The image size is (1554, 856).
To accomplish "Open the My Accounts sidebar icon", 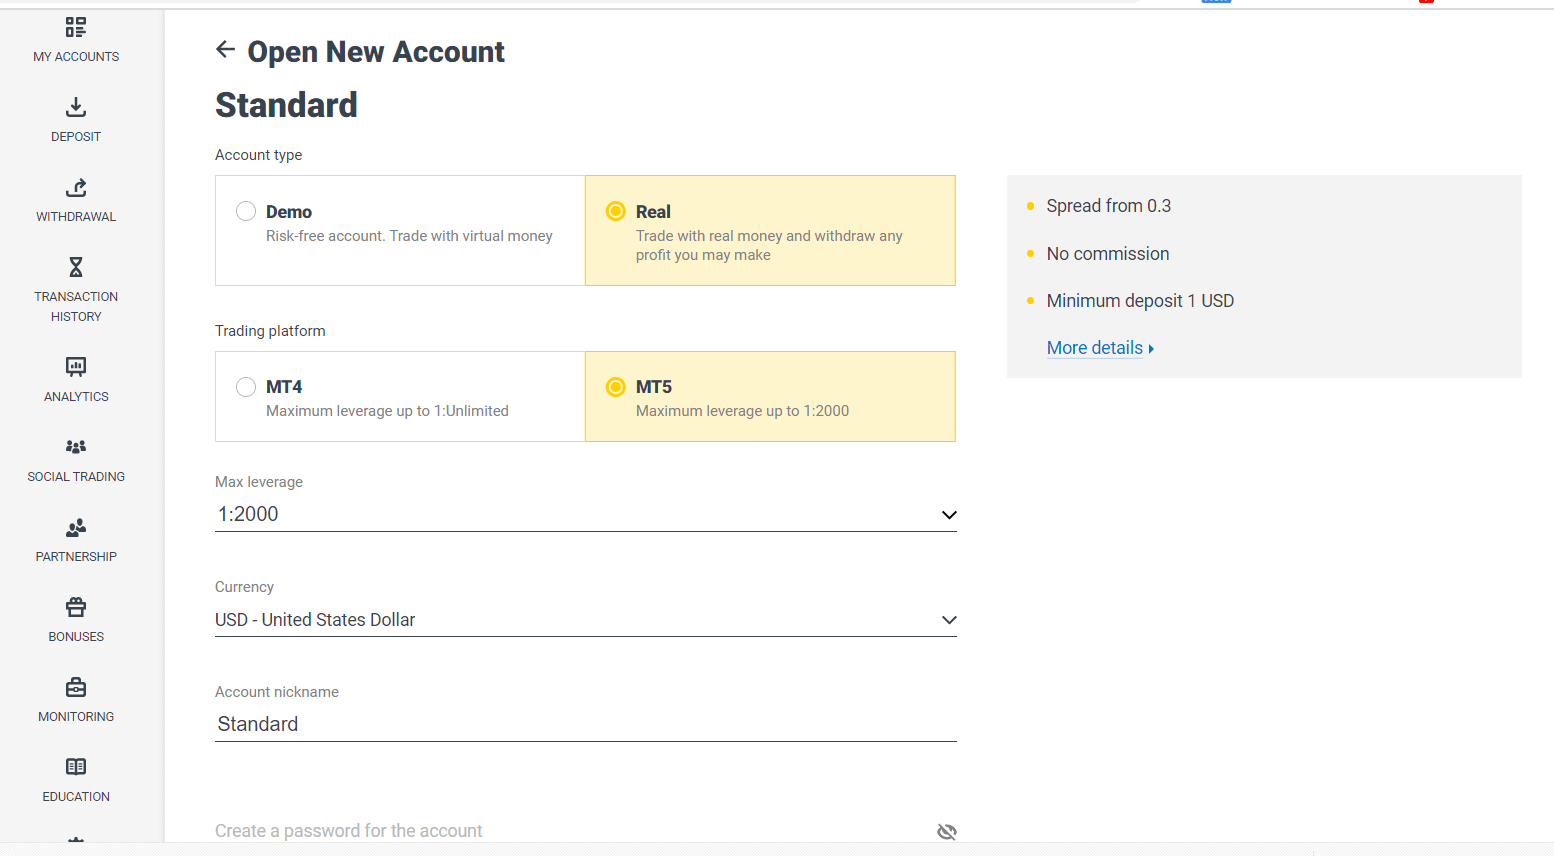I will [76, 28].
